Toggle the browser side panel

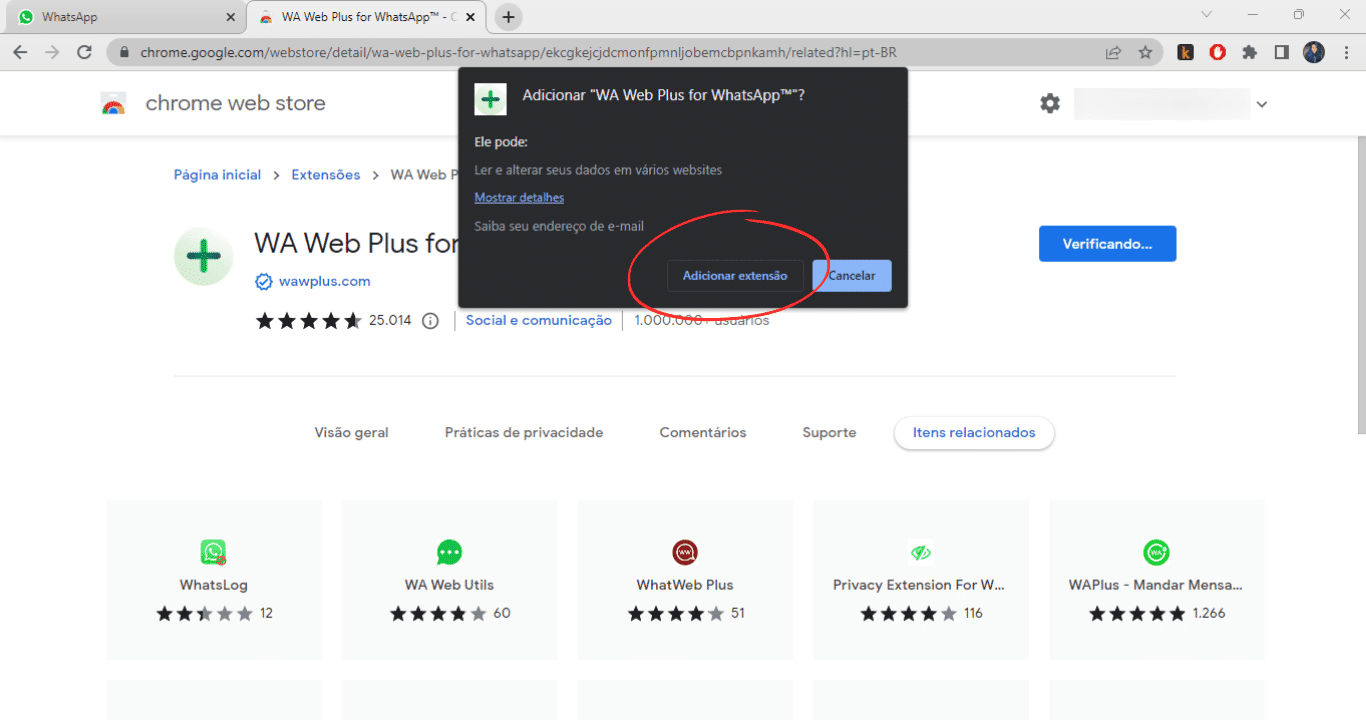pyautogui.click(x=1281, y=52)
